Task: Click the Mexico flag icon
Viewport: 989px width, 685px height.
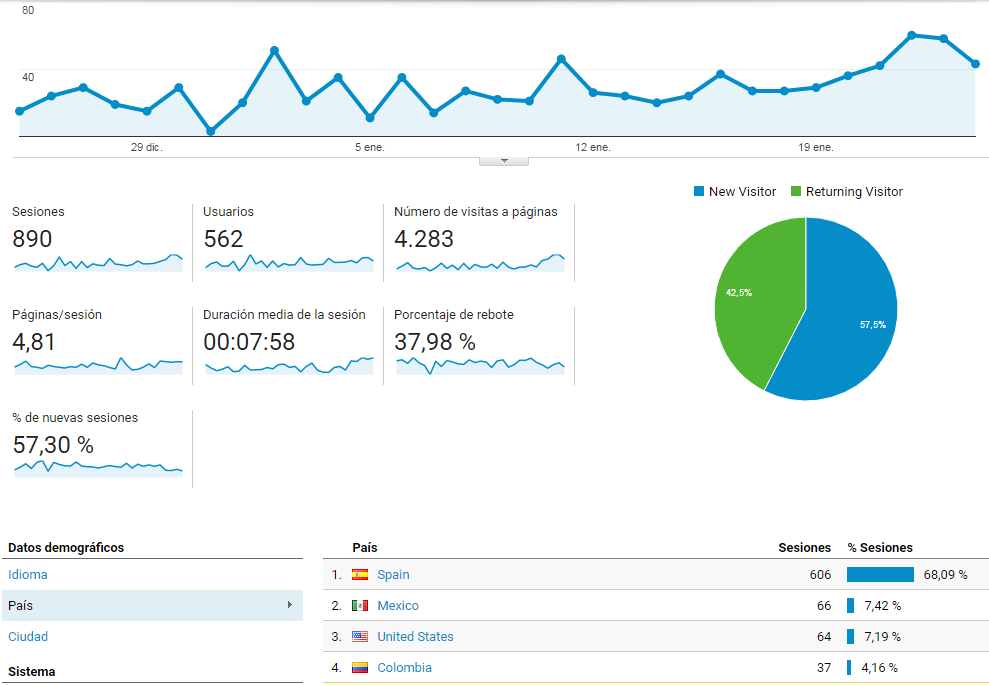Action: (360, 606)
